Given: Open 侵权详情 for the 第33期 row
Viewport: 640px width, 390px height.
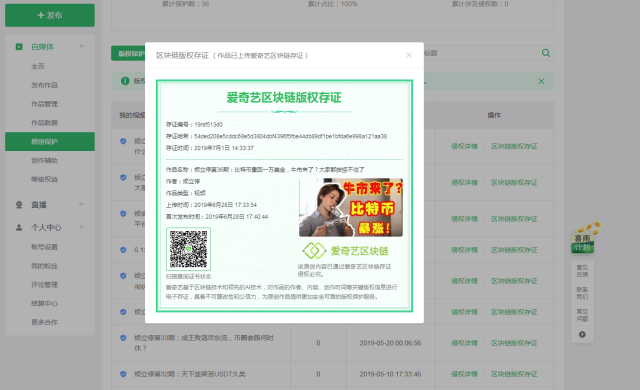Looking at the screenshot, I should pos(464,343).
